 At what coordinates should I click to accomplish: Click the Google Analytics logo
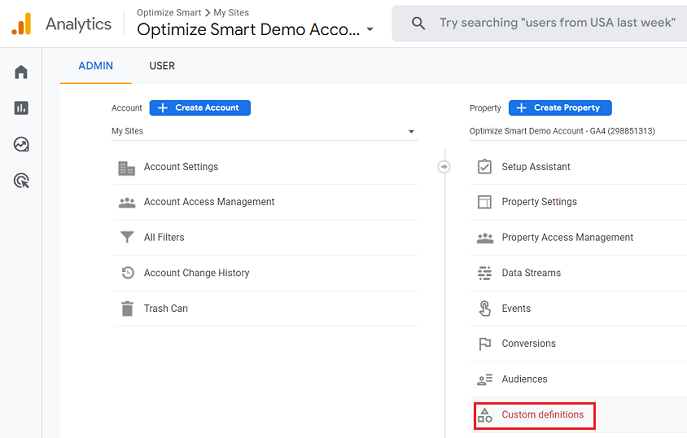tap(21, 23)
